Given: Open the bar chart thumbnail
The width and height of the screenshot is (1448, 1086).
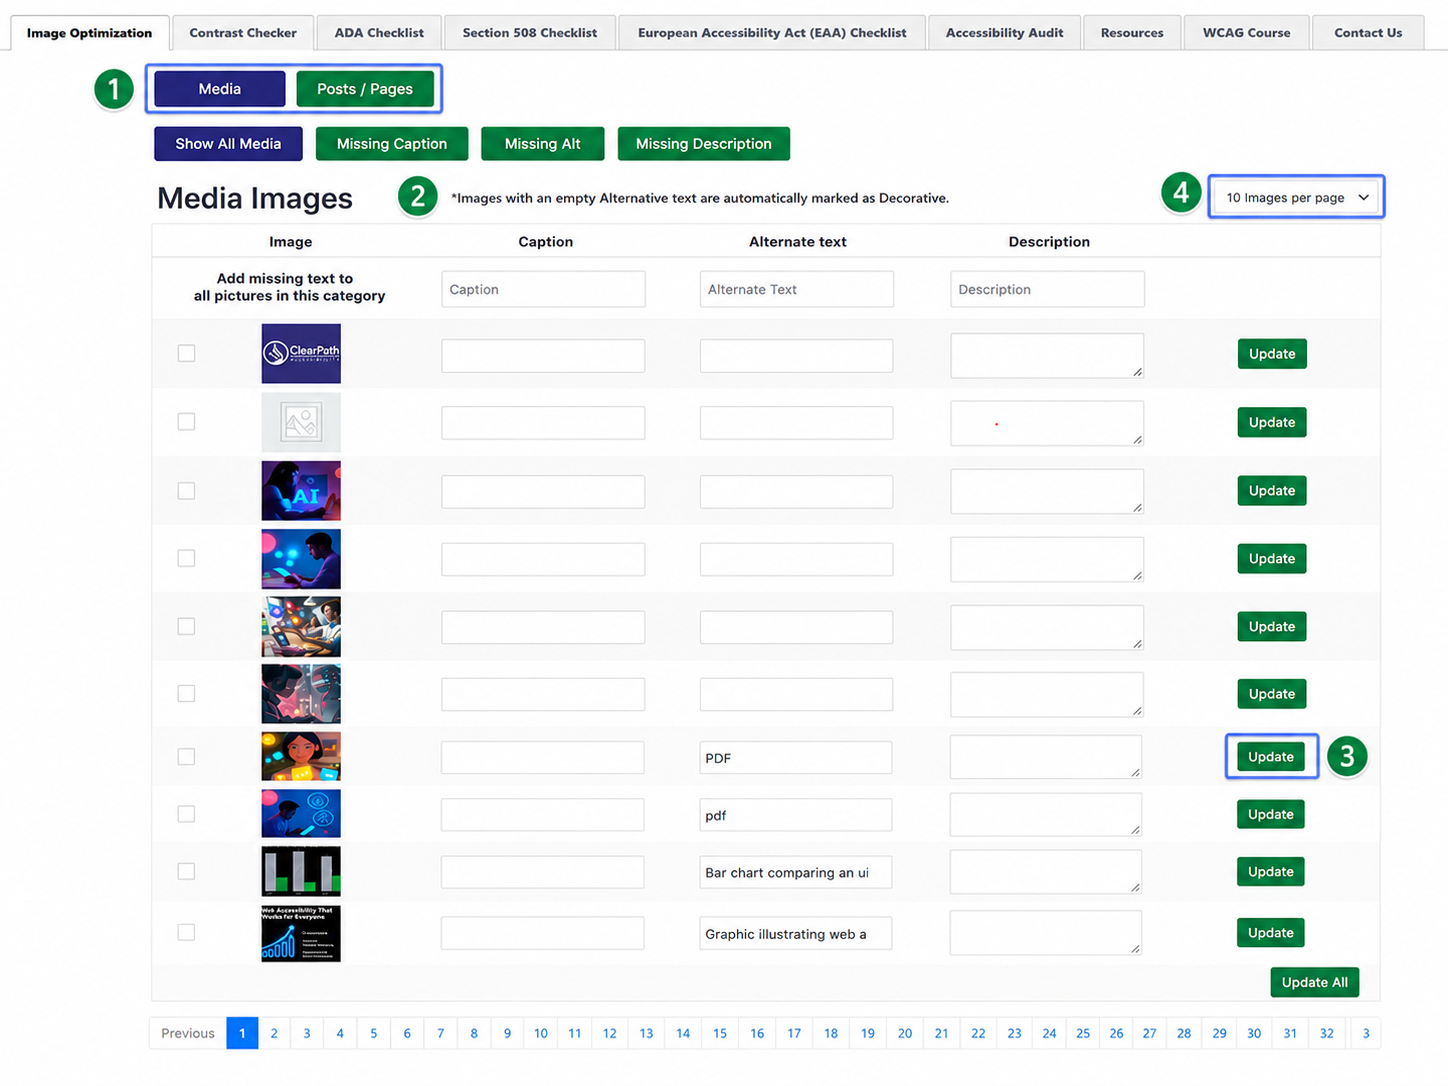Looking at the screenshot, I should click(x=301, y=871).
